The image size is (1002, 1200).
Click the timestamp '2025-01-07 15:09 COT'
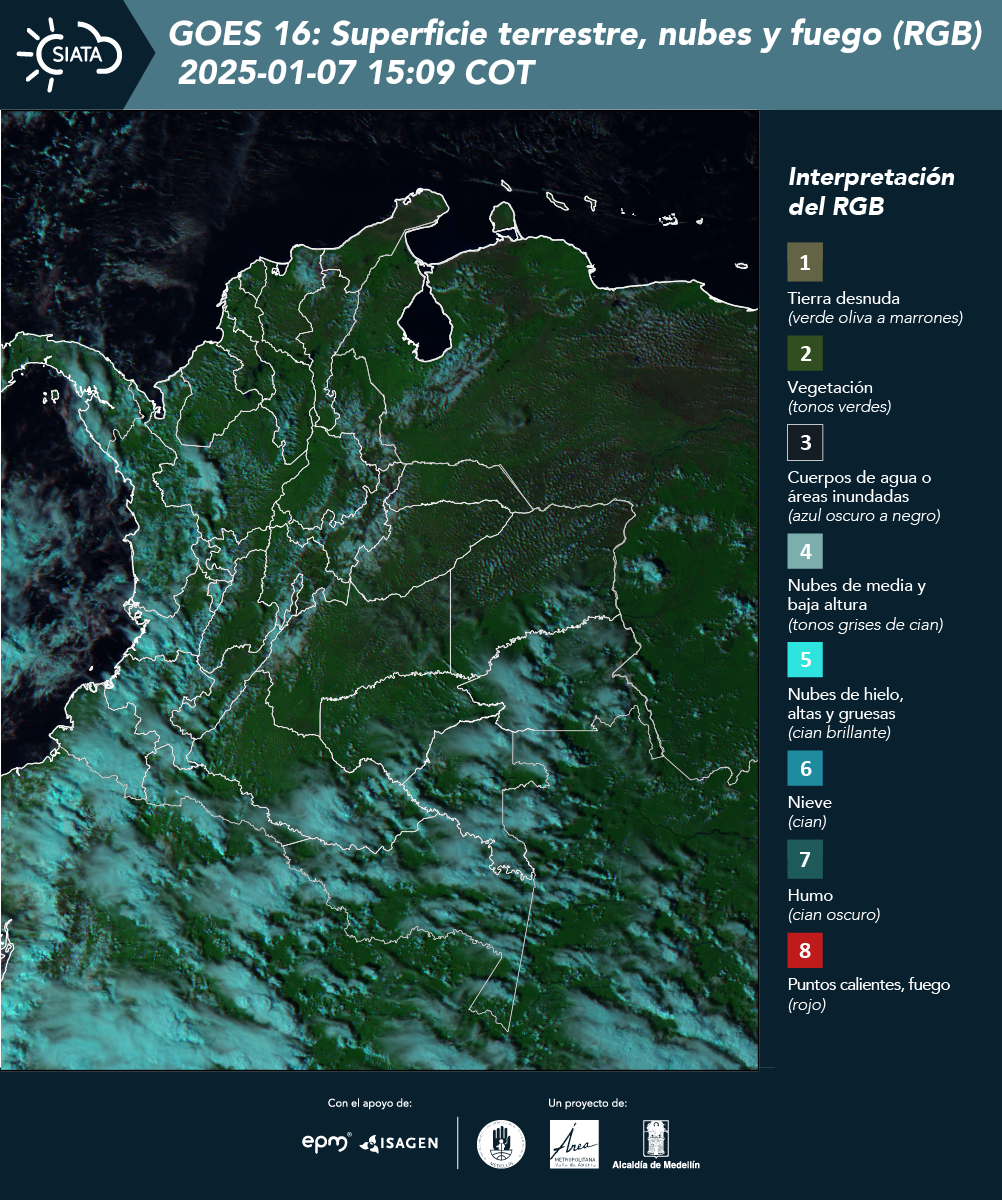tap(355, 72)
